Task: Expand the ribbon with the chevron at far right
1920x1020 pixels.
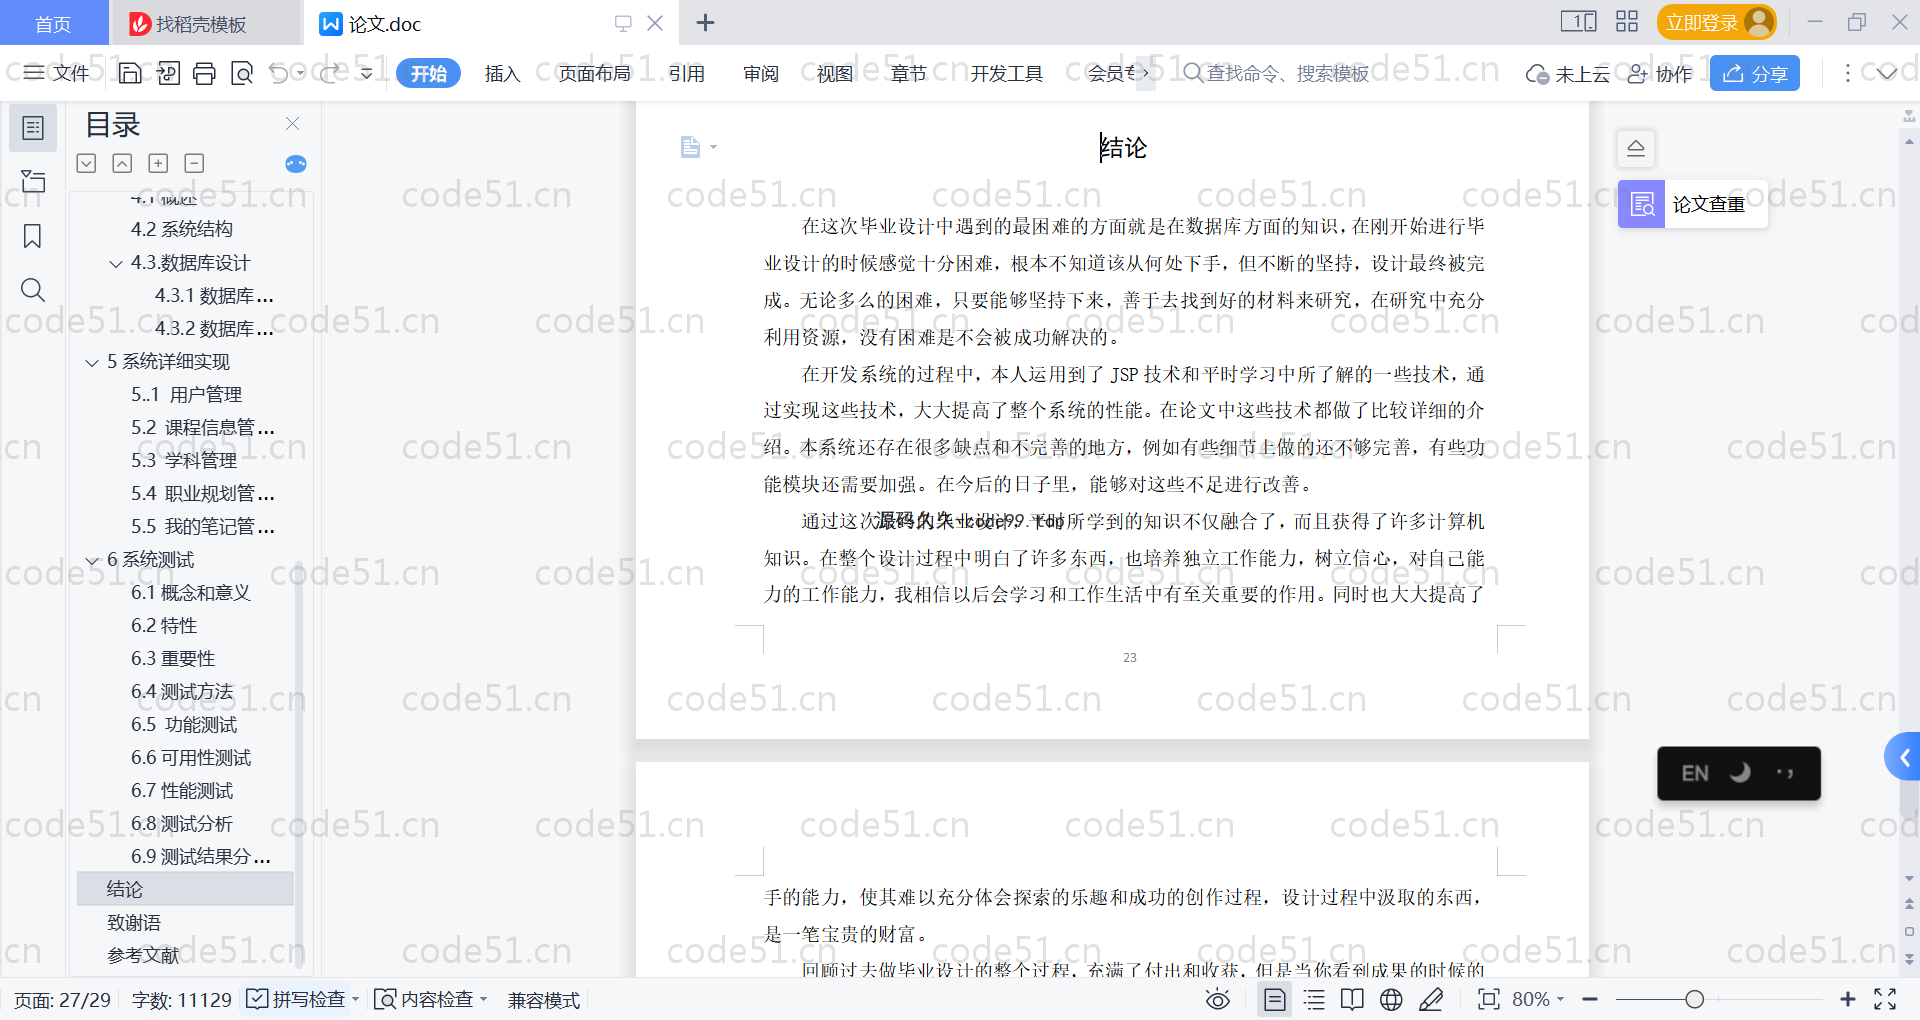Action: coord(1887,73)
